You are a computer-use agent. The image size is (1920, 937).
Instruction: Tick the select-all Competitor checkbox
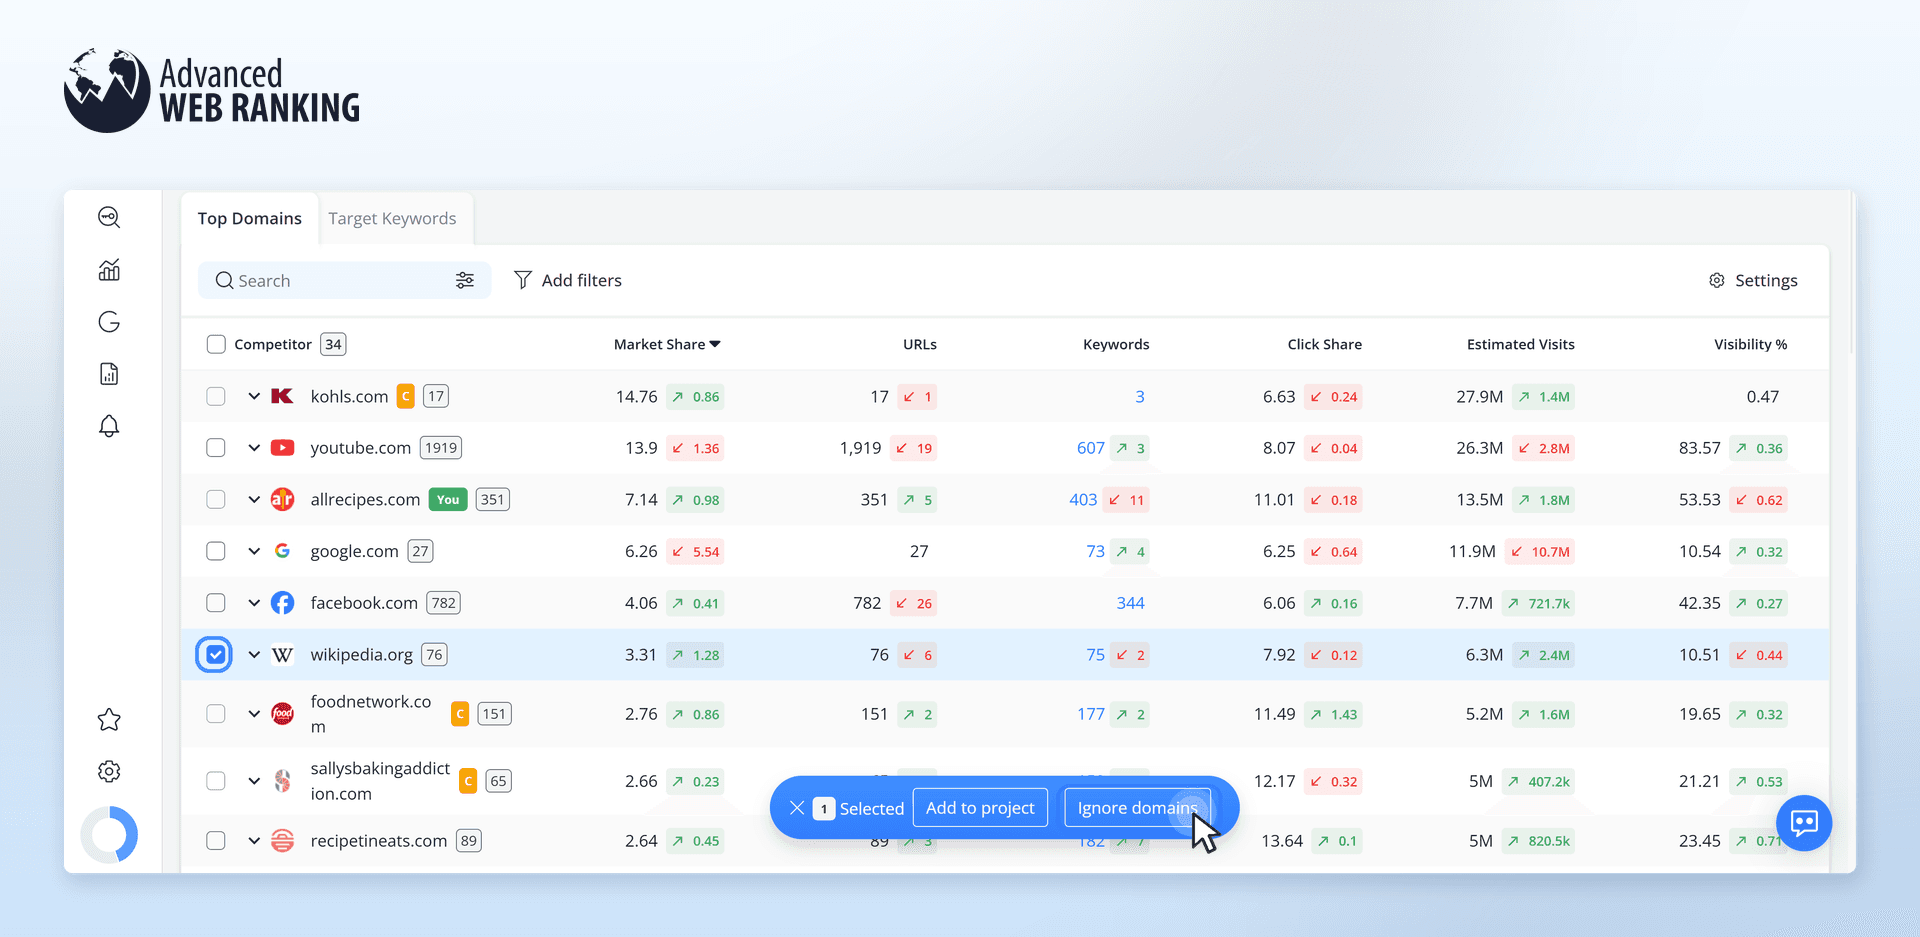[216, 344]
